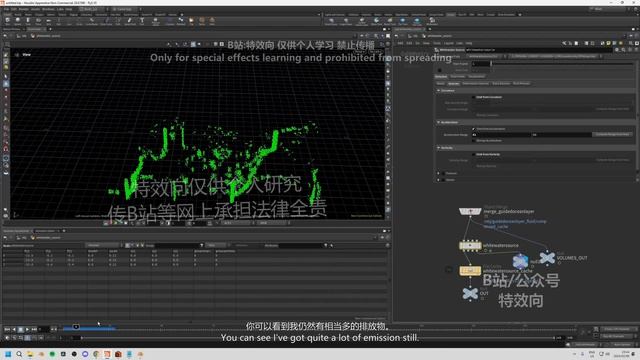Open the Windows menu
This screenshot has width=640, height=360.
point(48,9)
